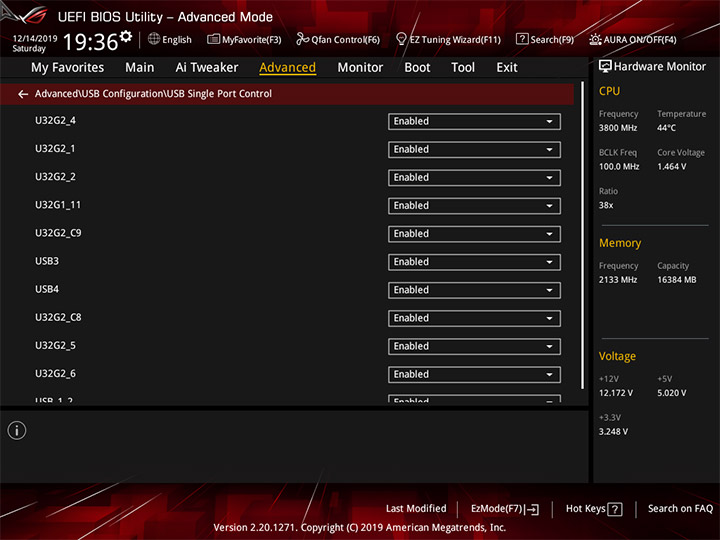Click the language globe icon
This screenshot has height=540, width=720.
point(154,39)
